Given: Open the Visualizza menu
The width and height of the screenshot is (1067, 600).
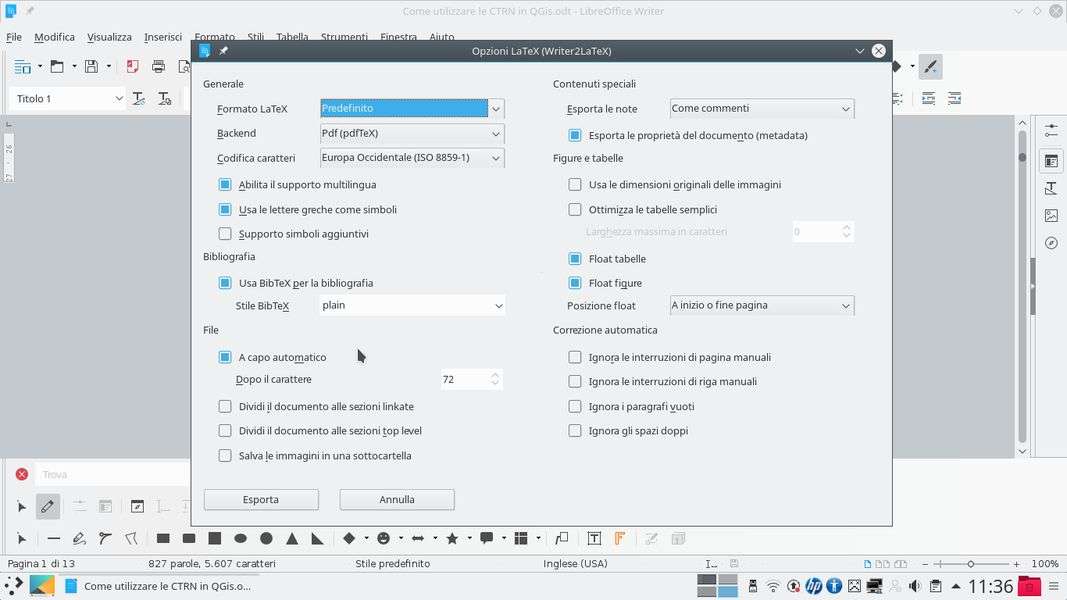Looking at the screenshot, I should tap(109, 37).
